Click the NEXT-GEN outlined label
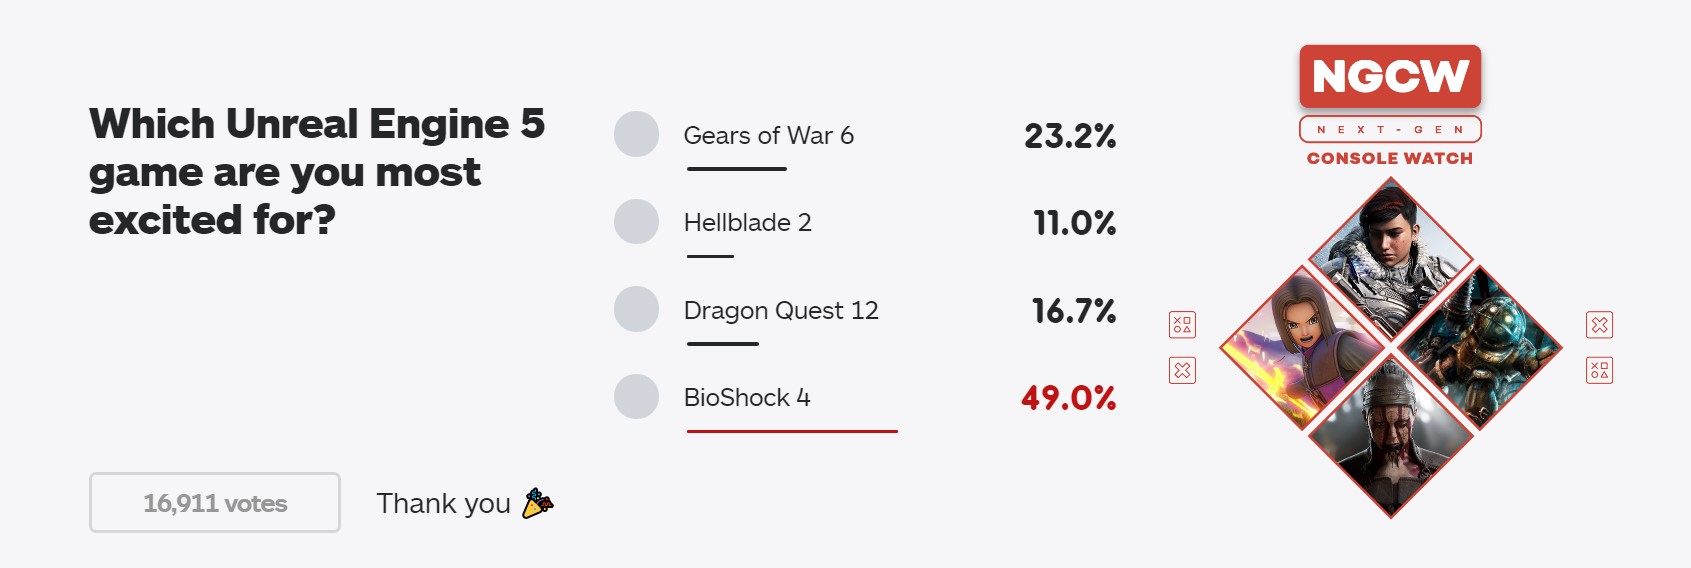This screenshot has width=1691, height=568. [x=1390, y=129]
